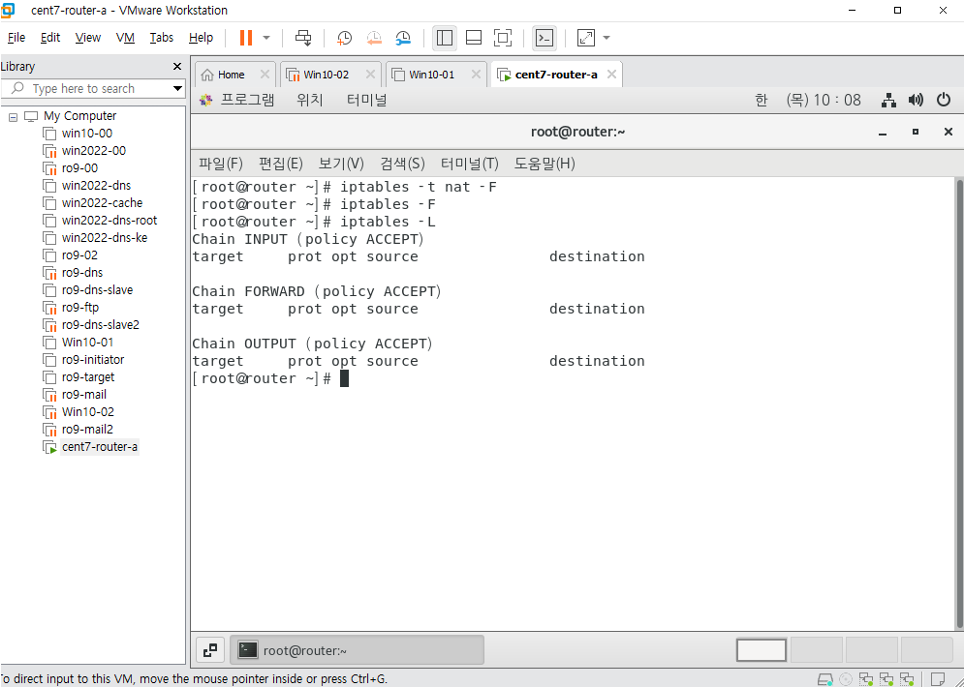
Task: Click the Send Ctrl+Alt+Del toolbar icon
Action: tap(303, 38)
